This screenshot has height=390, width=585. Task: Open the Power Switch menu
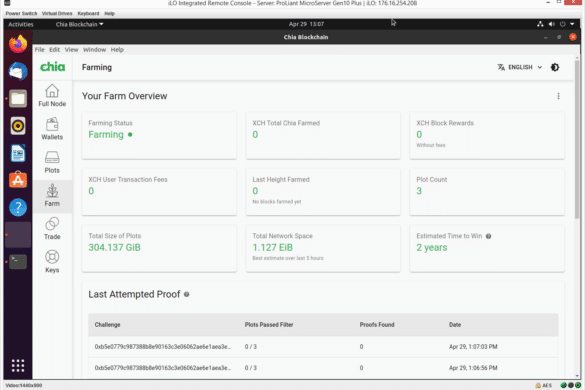tap(21, 13)
